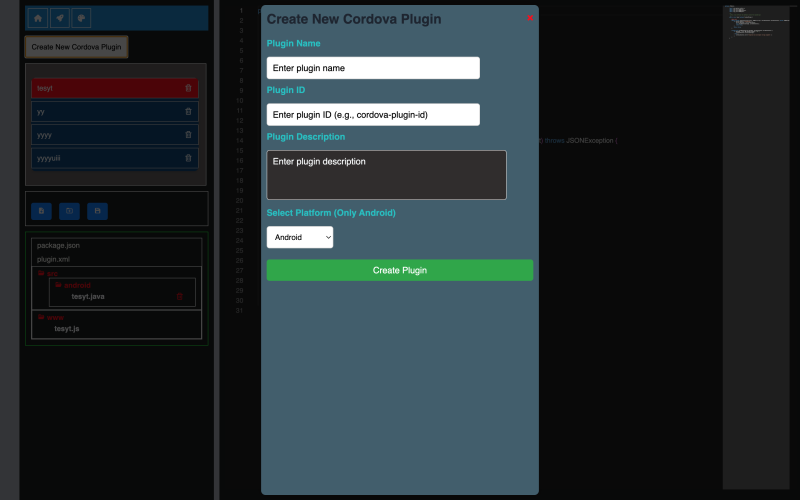Open plugin.xml in file tree
800x500 pixels.
[x=53, y=259]
